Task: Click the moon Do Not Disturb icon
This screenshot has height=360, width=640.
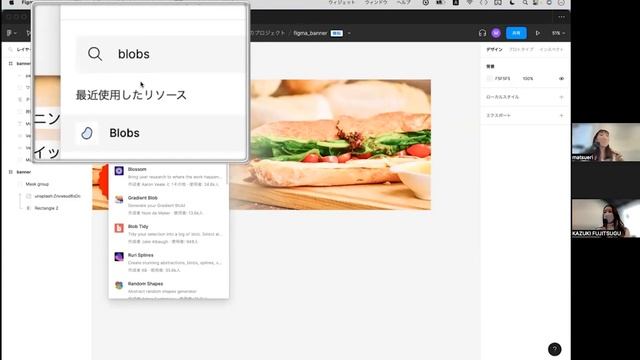Action: click(512, 2)
